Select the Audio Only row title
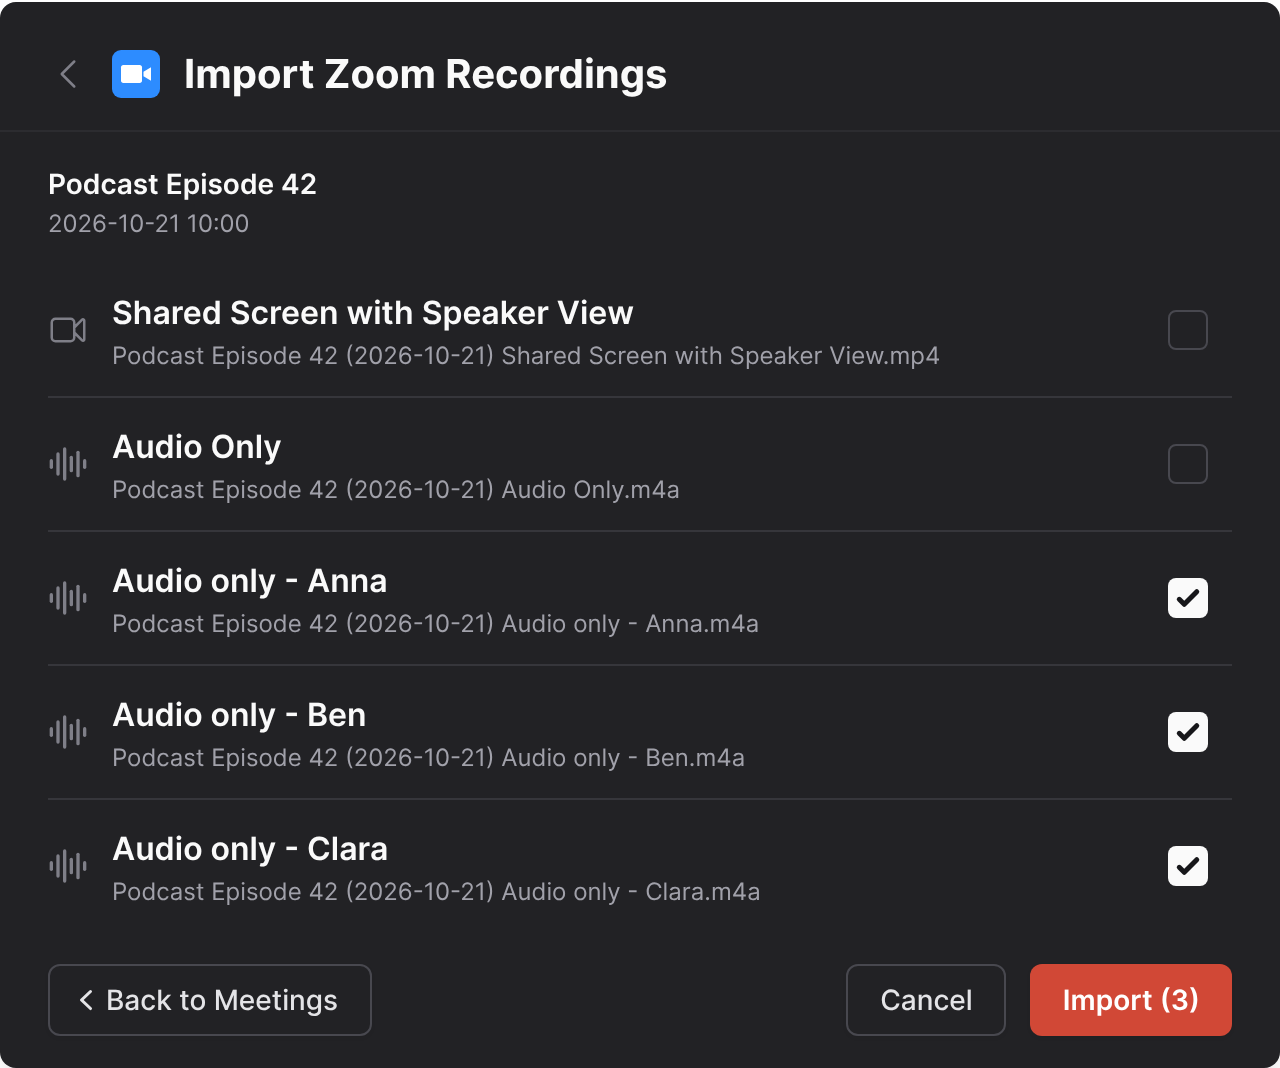Viewport: 1280px width, 1068px height. pyautogui.click(x=197, y=447)
